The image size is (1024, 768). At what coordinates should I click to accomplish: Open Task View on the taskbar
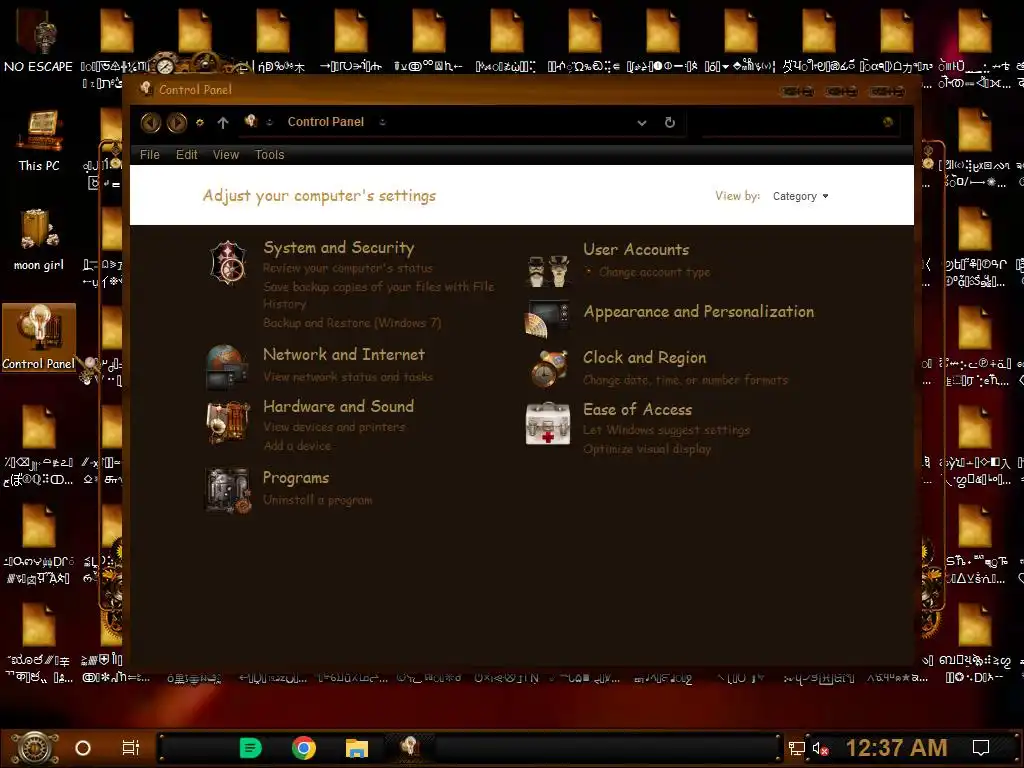131,748
